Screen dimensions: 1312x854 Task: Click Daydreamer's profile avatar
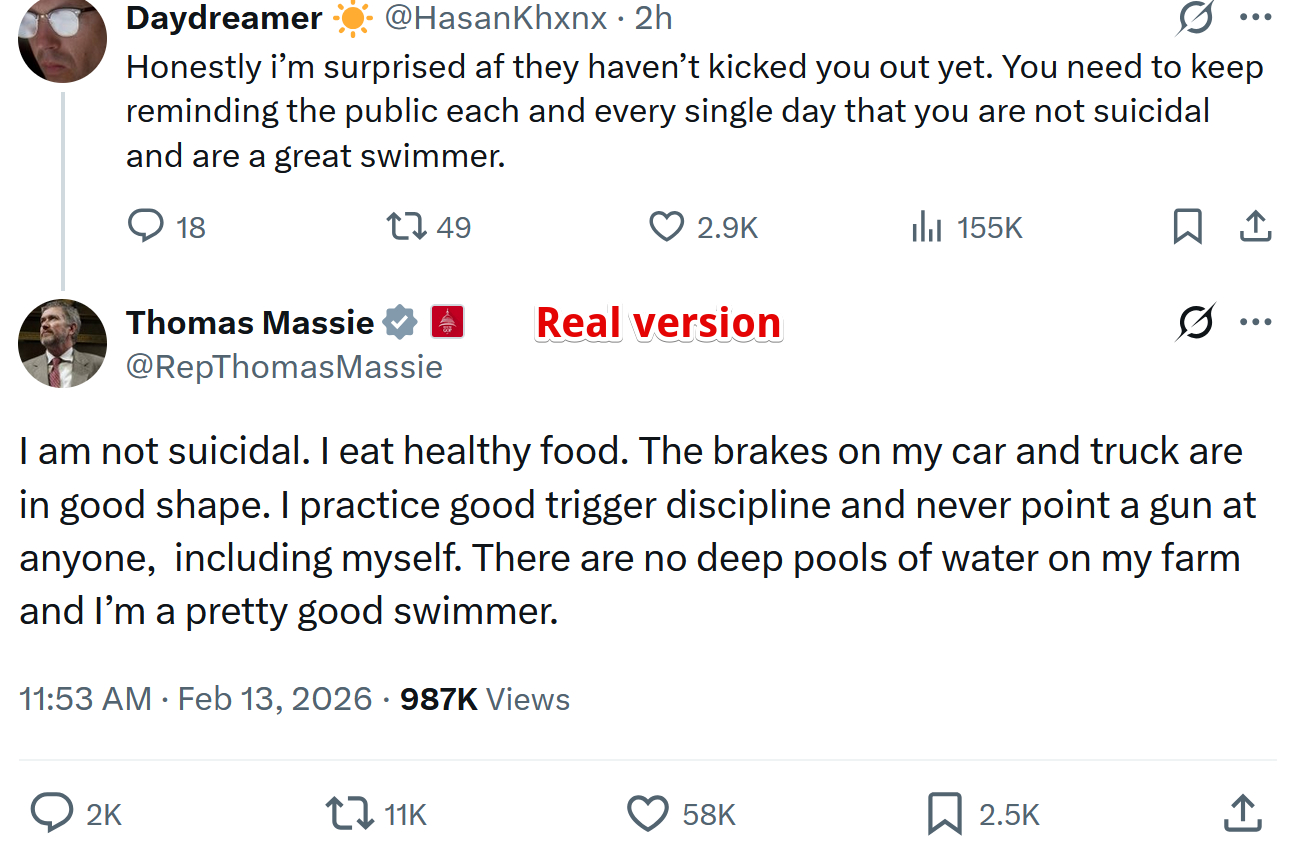coord(62,38)
